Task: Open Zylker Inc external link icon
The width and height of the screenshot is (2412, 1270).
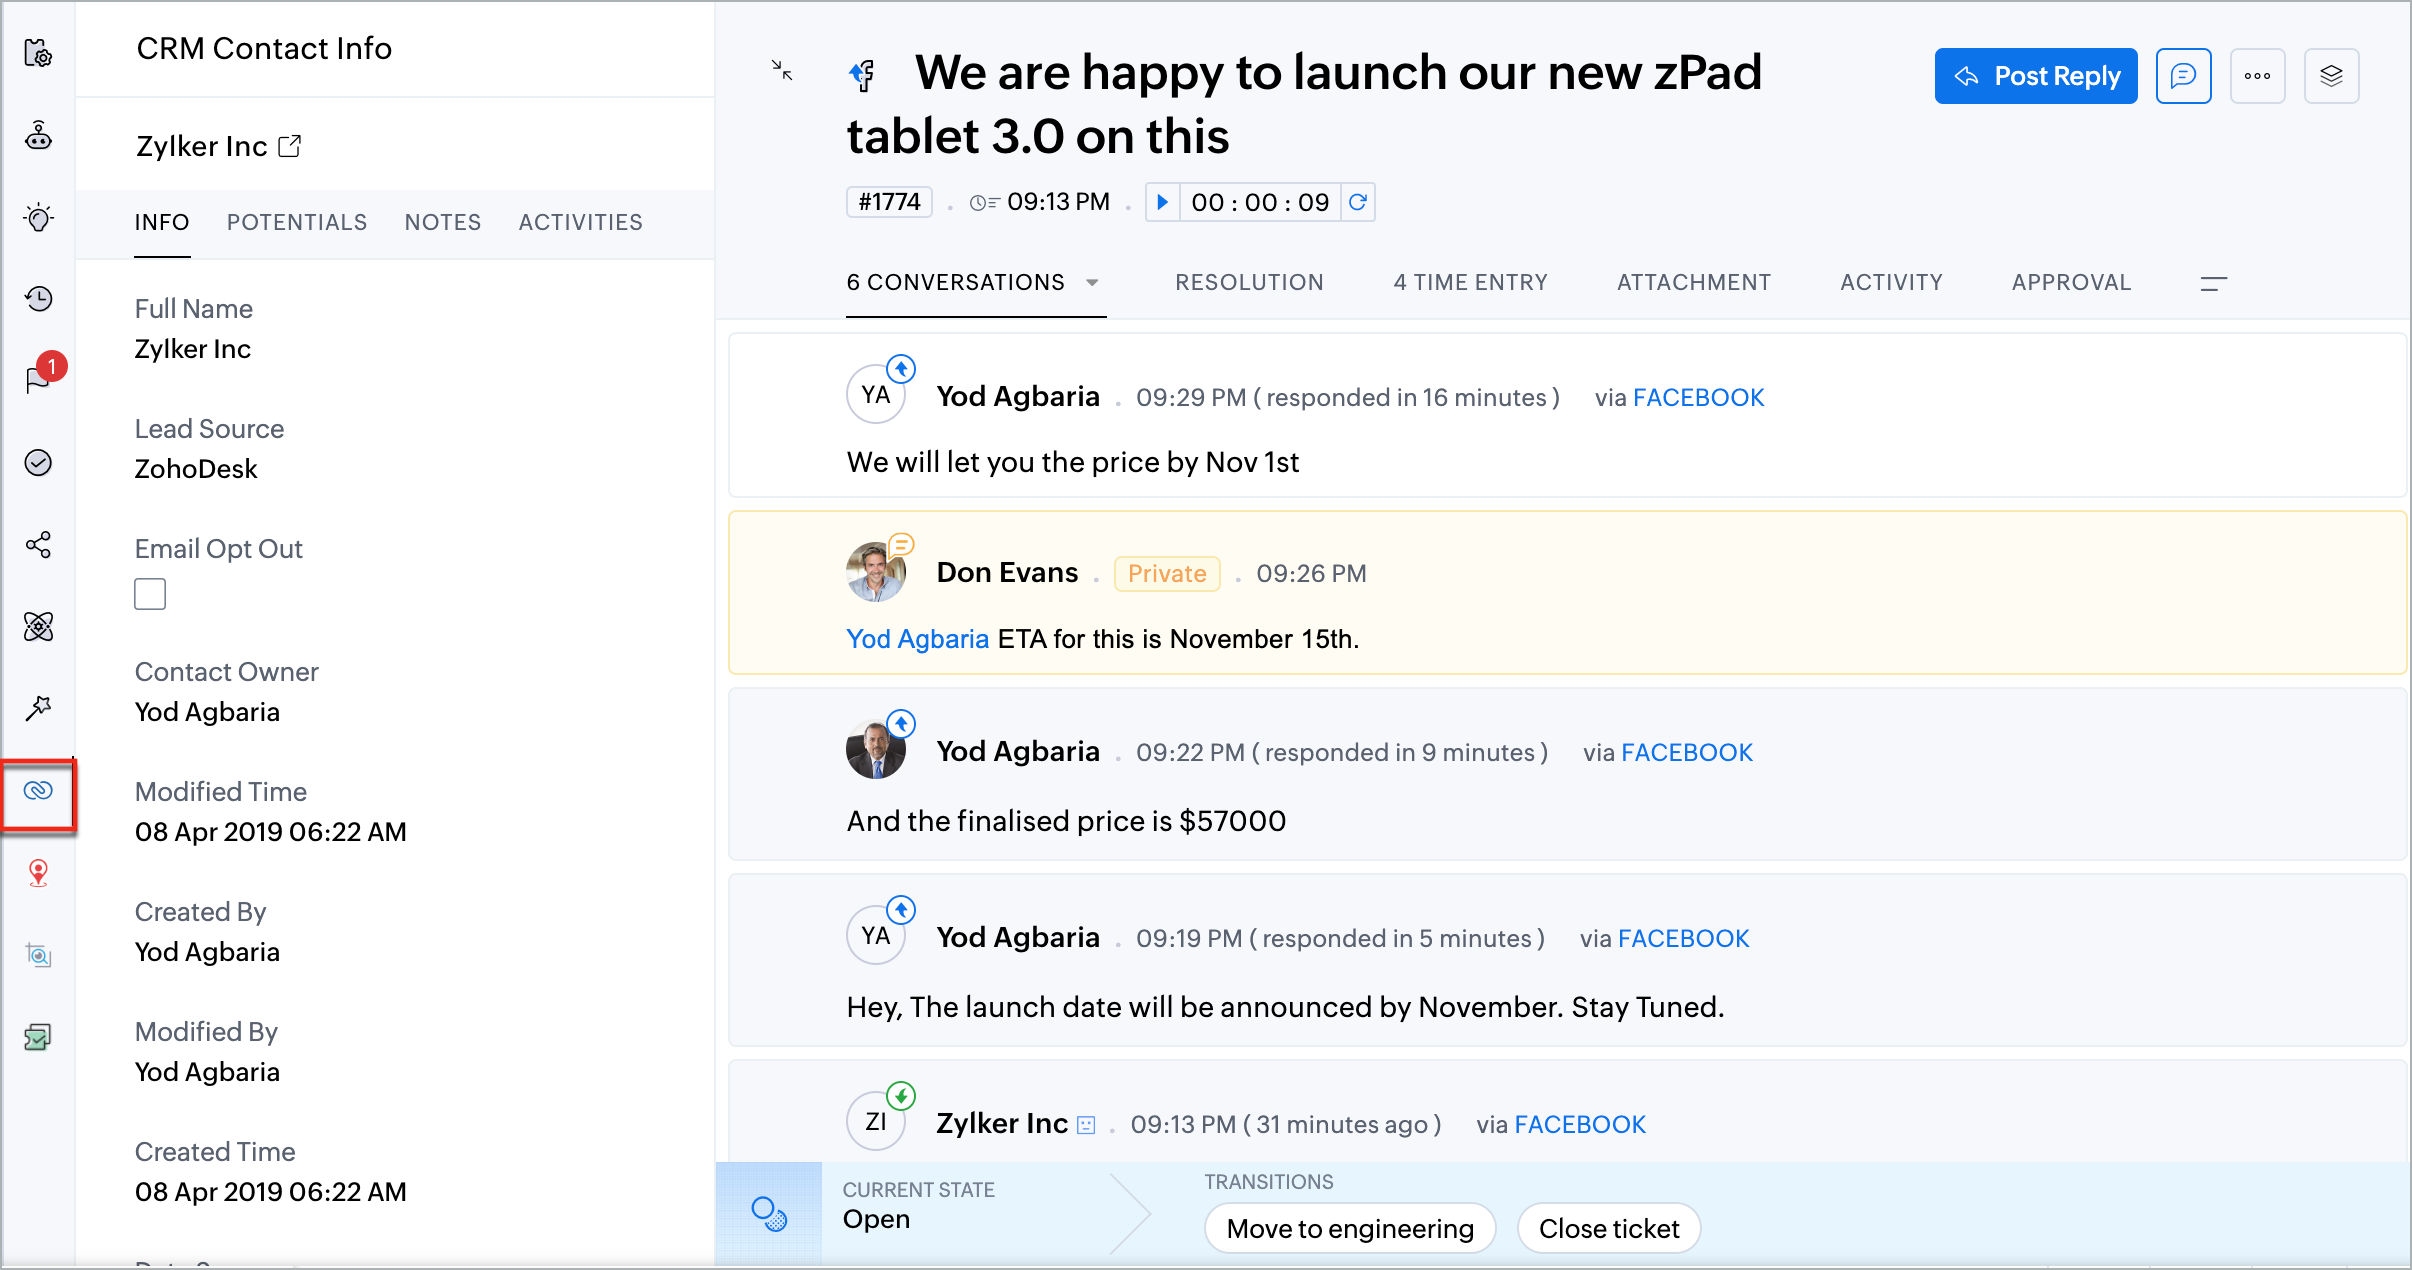Action: coord(290,146)
